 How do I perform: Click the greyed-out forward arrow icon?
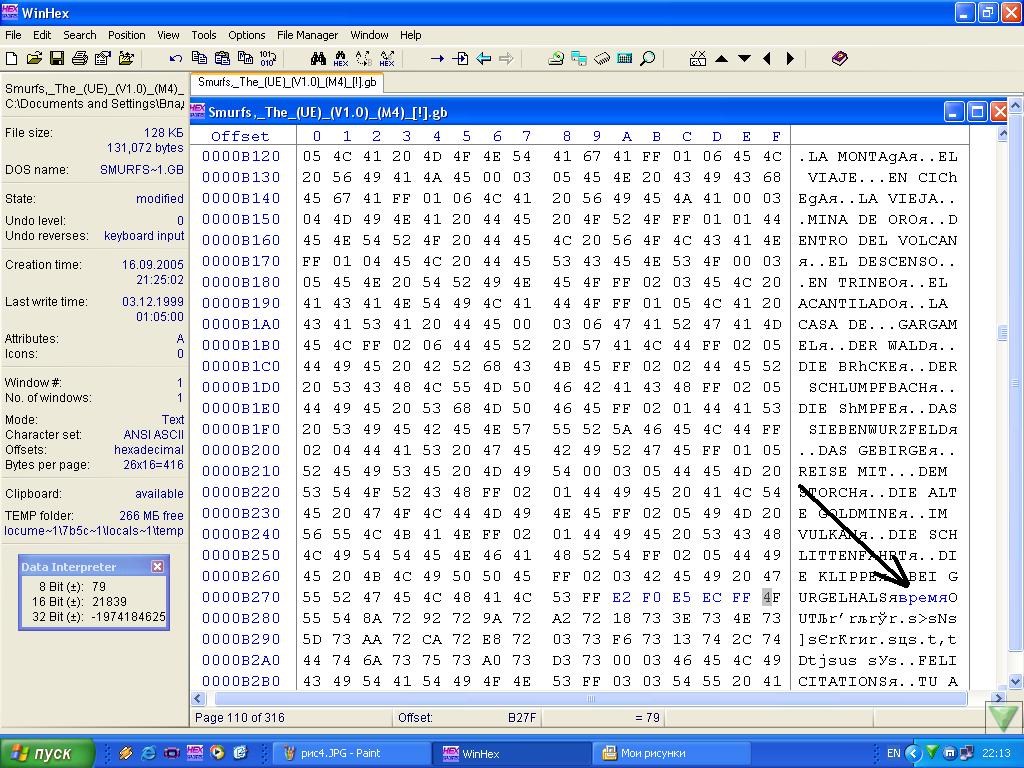(506, 59)
